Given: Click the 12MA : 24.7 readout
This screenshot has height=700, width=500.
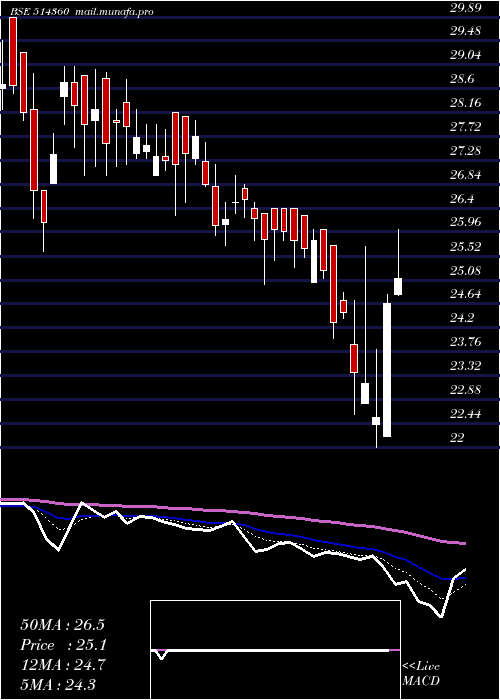Looking at the screenshot, I should click(62, 665).
